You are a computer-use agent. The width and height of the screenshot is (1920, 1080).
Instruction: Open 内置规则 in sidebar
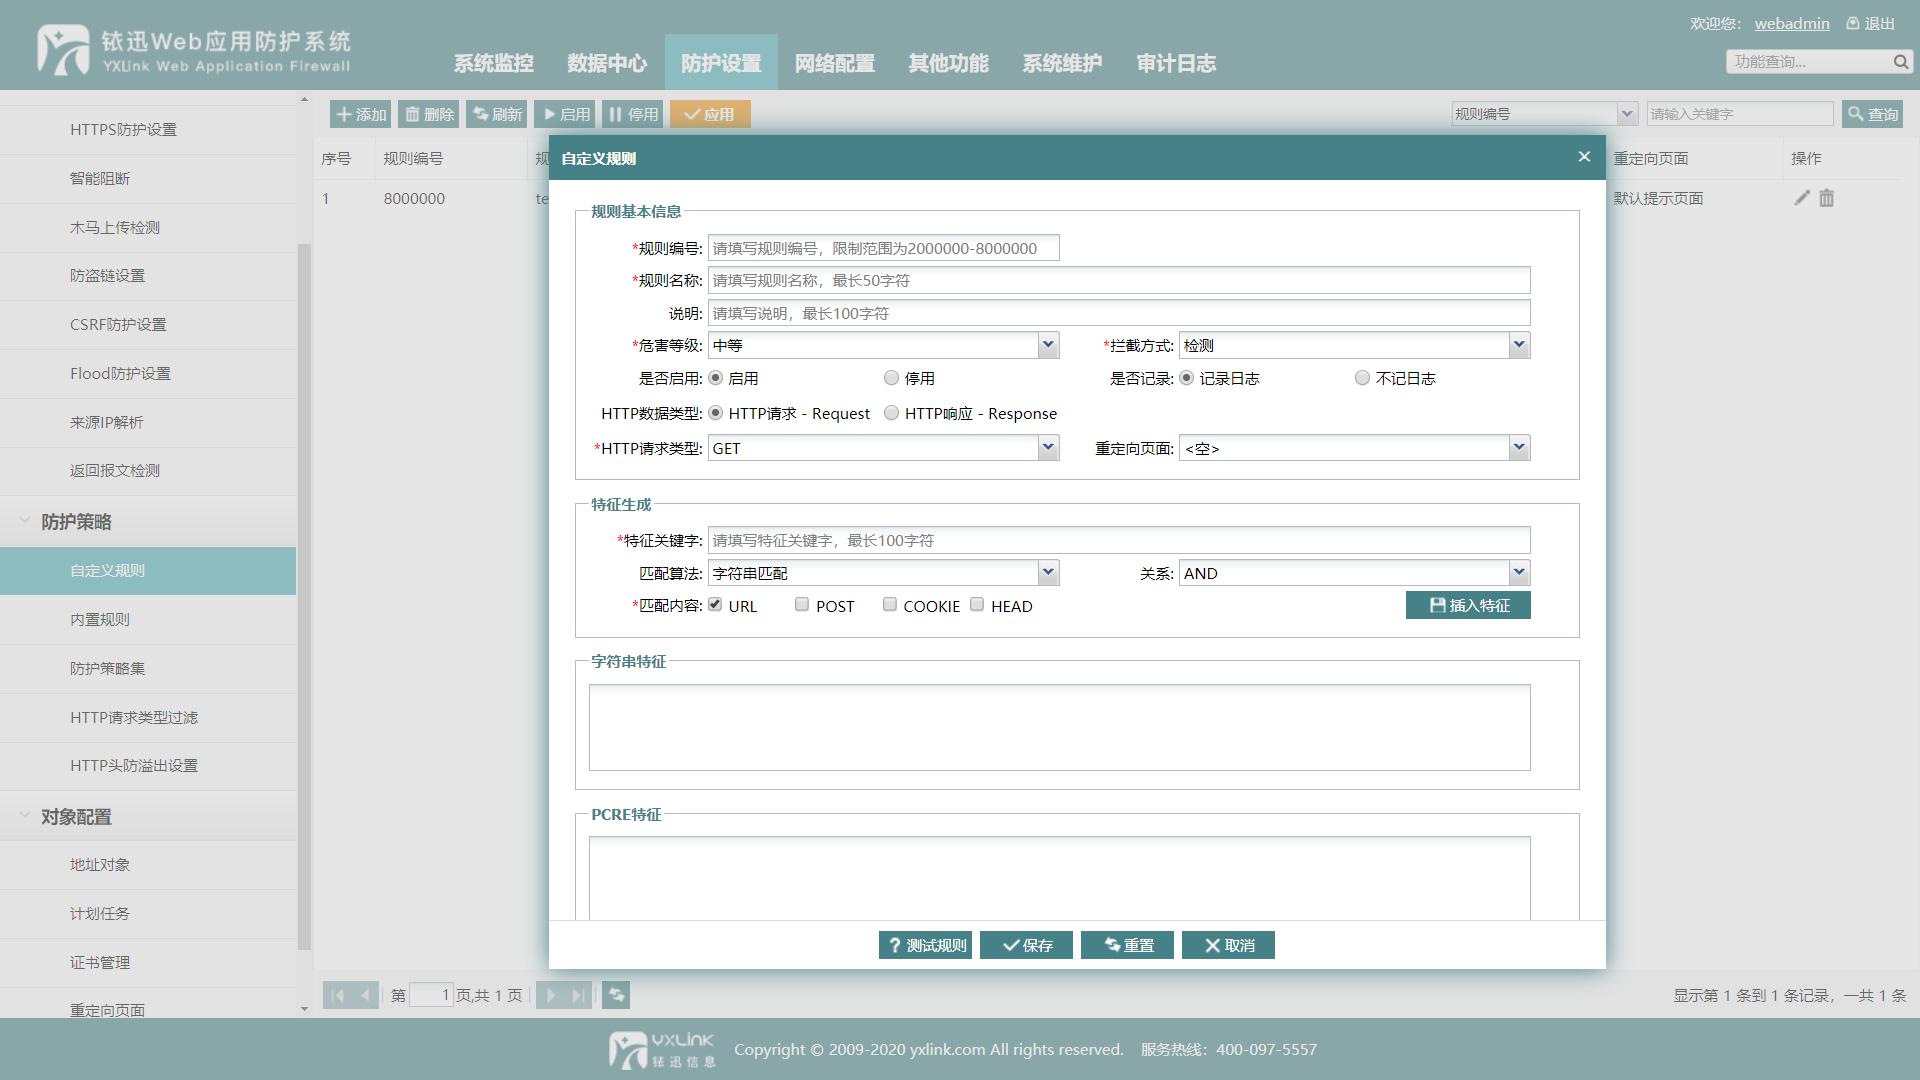[x=148, y=619]
